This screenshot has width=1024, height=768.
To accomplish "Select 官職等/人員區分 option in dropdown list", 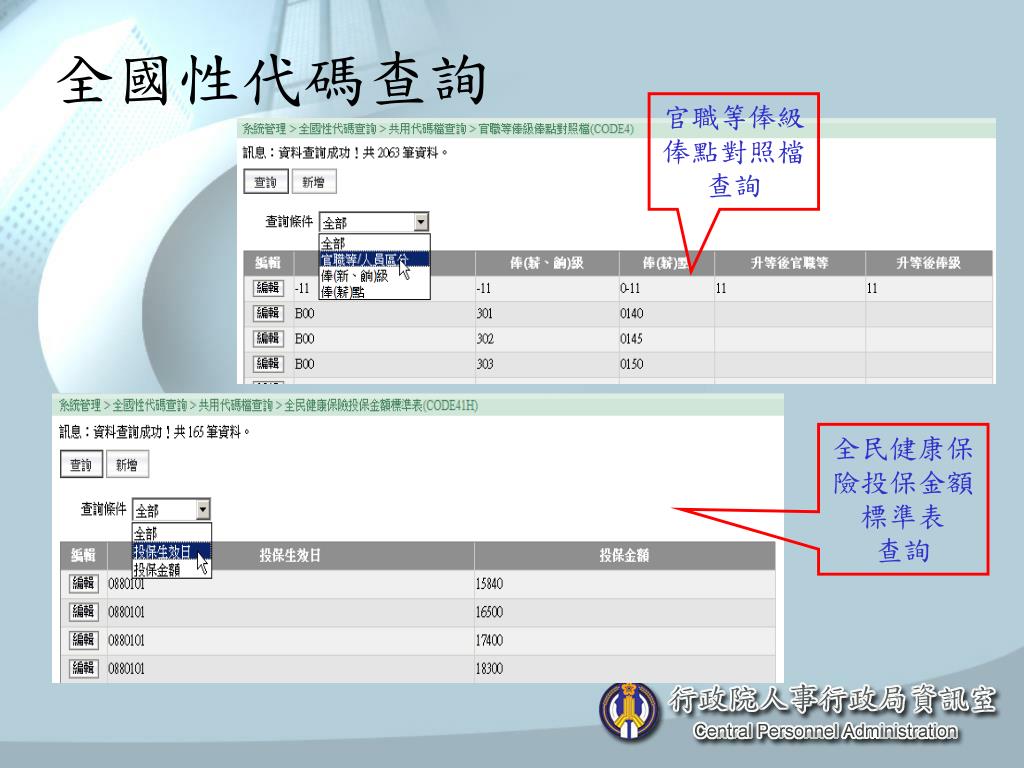I will (374, 259).
